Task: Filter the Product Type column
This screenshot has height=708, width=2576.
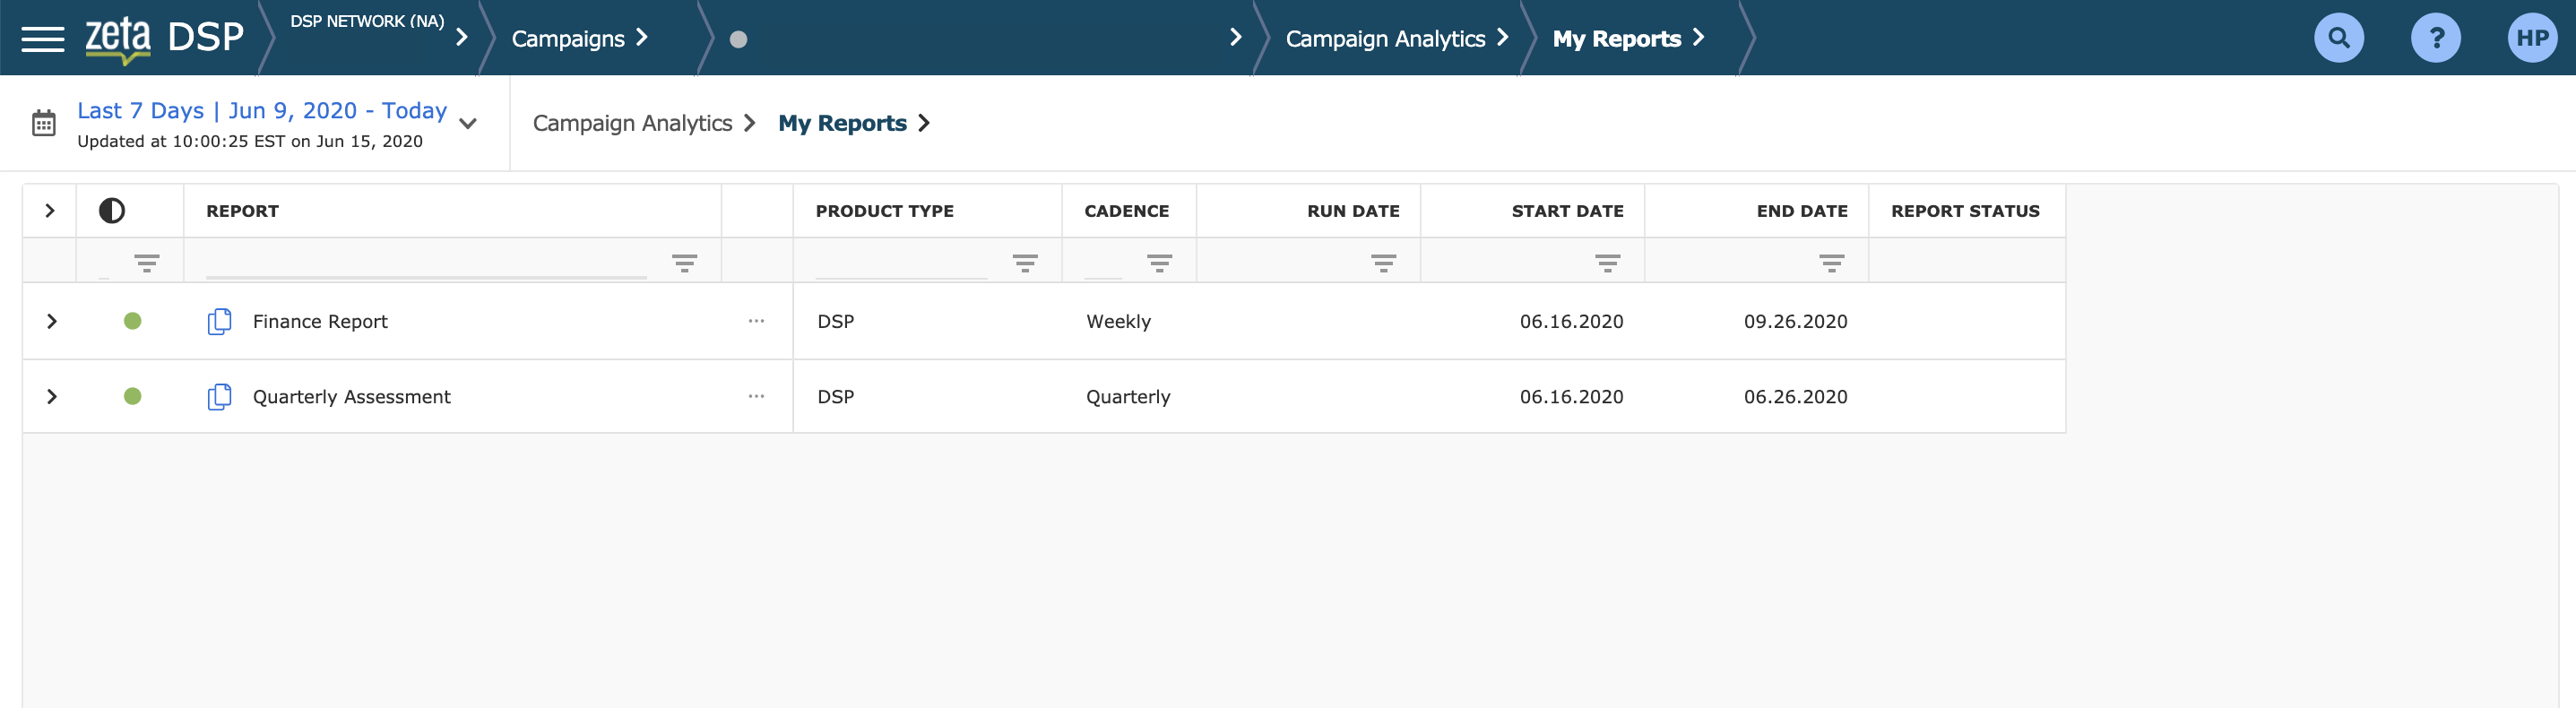Action: [1024, 263]
